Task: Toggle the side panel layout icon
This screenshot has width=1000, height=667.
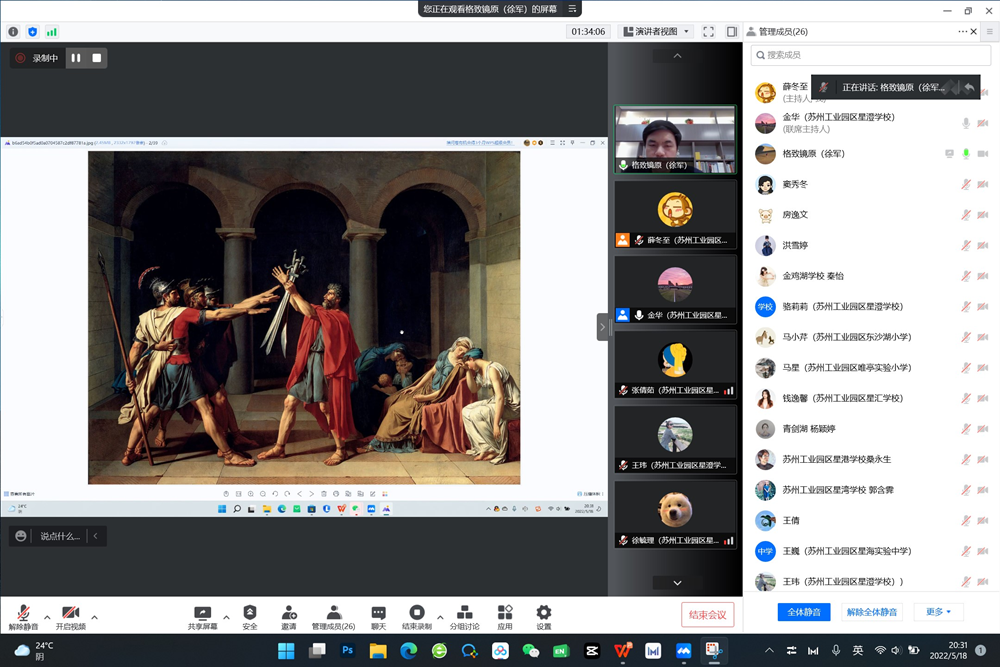Action: [x=732, y=31]
